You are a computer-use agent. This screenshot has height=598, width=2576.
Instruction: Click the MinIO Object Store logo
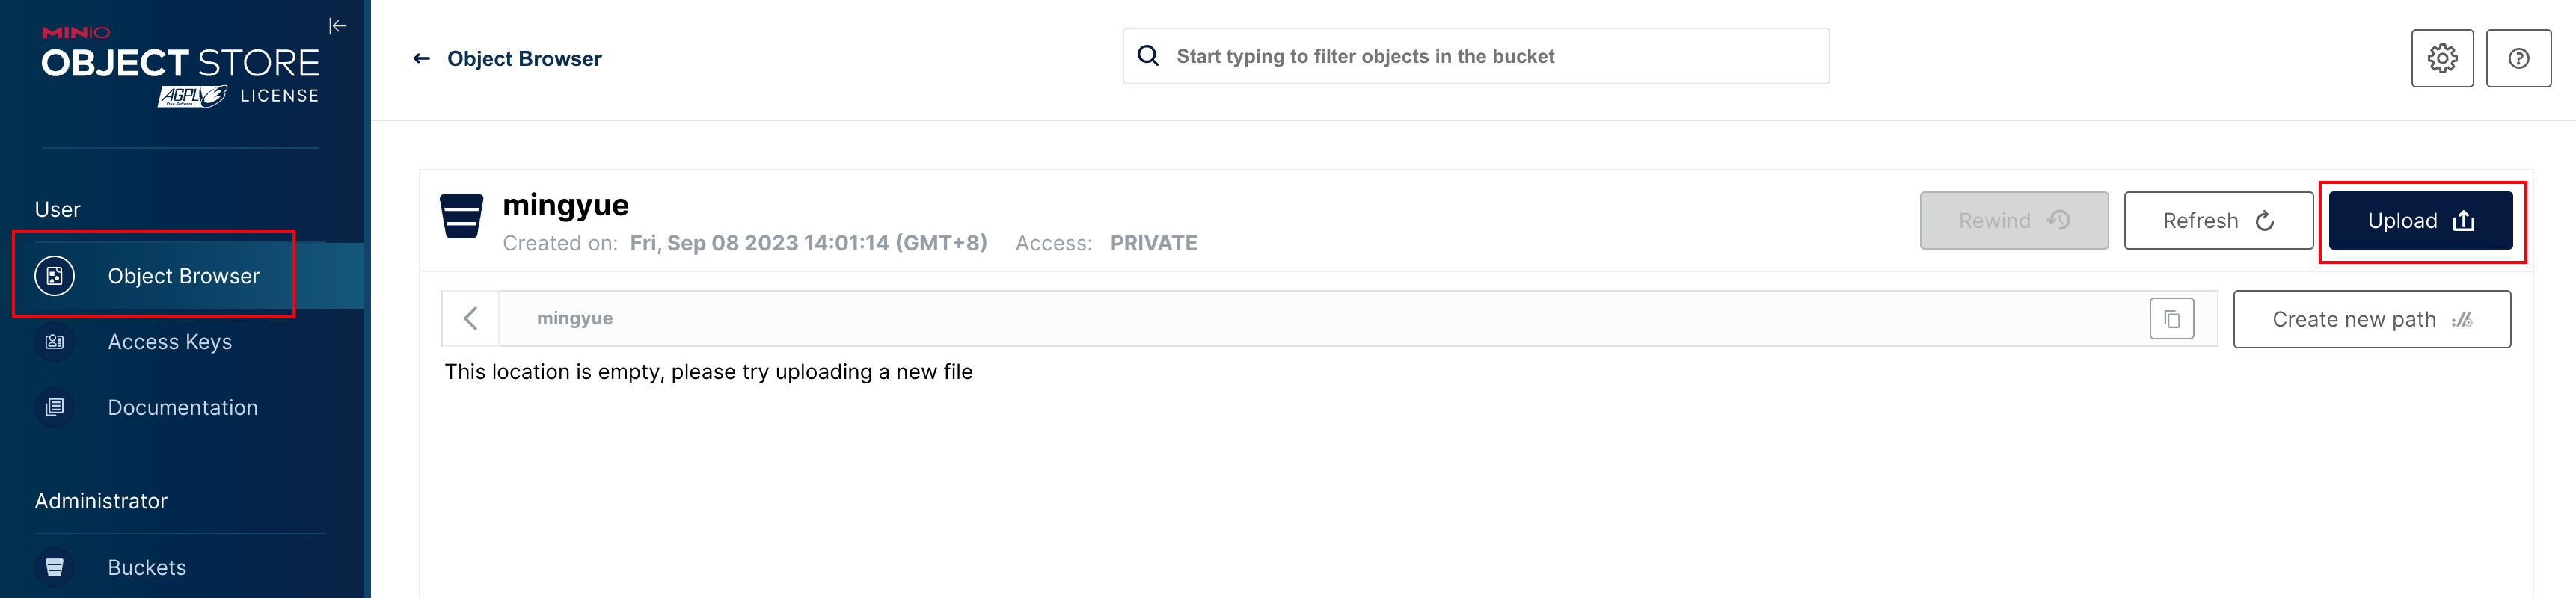click(180, 66)
